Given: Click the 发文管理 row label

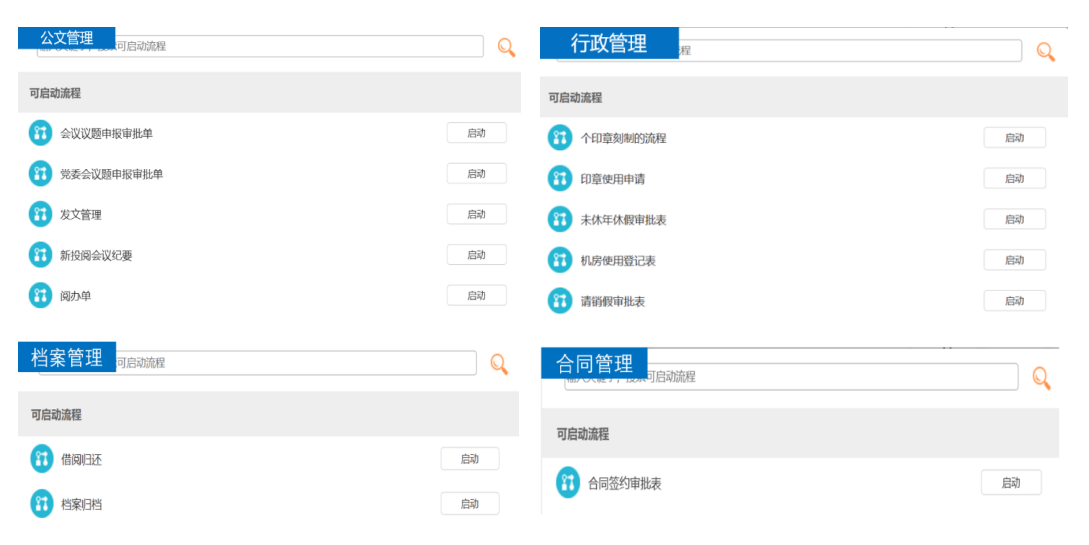Looking at the screenshot, I should [81, 215].
